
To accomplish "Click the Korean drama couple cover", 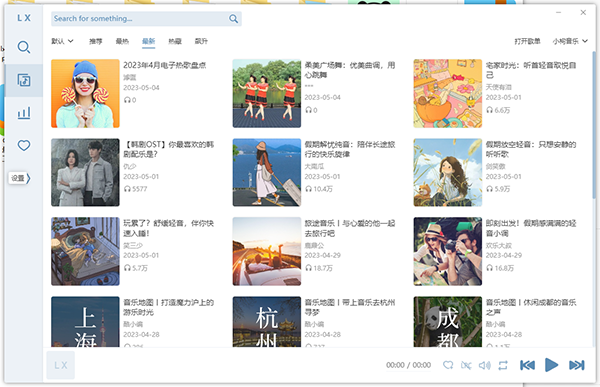I will point(85,172).
